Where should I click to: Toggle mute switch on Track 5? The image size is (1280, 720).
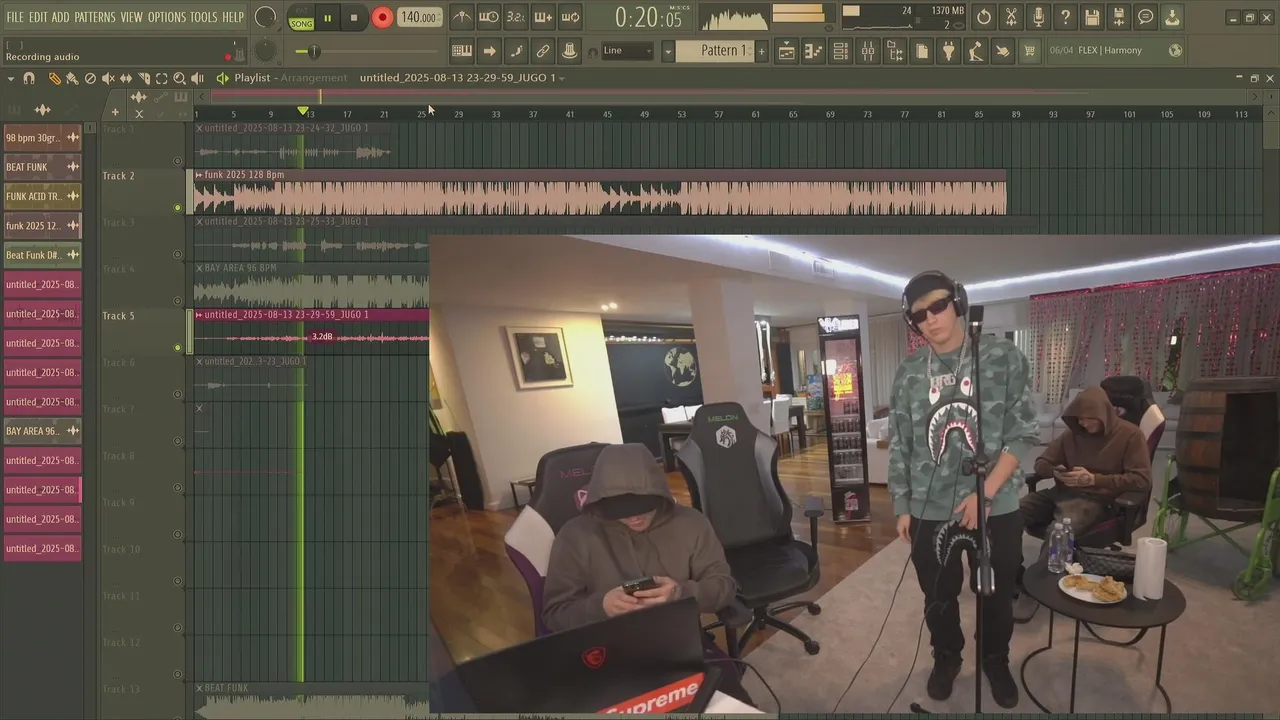(x=178, y=348)
